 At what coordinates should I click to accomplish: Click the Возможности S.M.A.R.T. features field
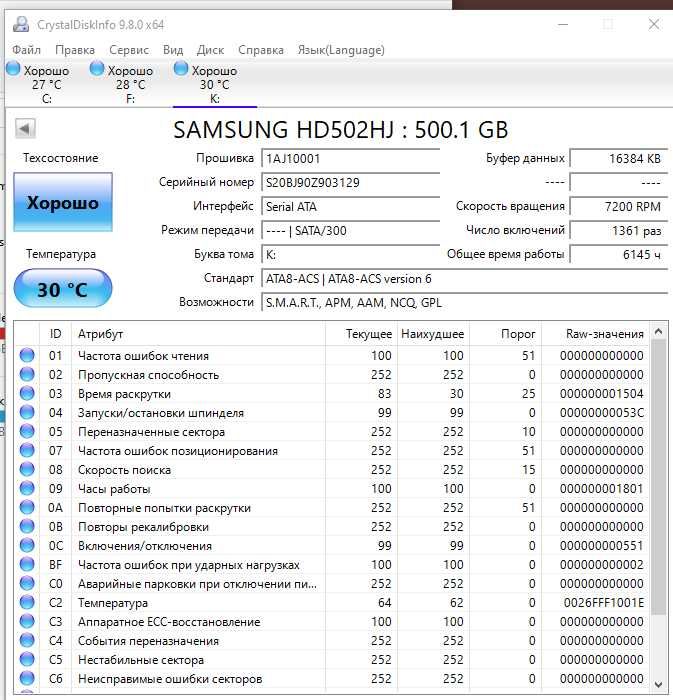(x=464, y=303)
